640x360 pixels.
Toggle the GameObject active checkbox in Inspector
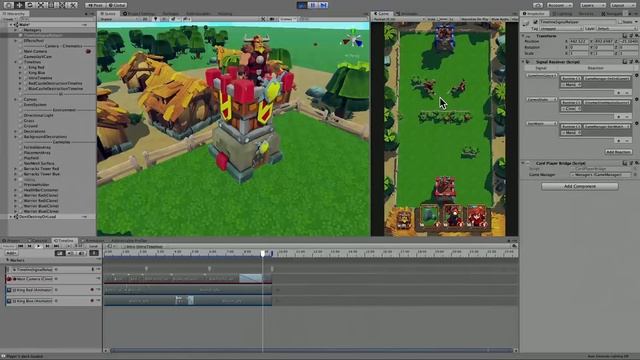535,22
